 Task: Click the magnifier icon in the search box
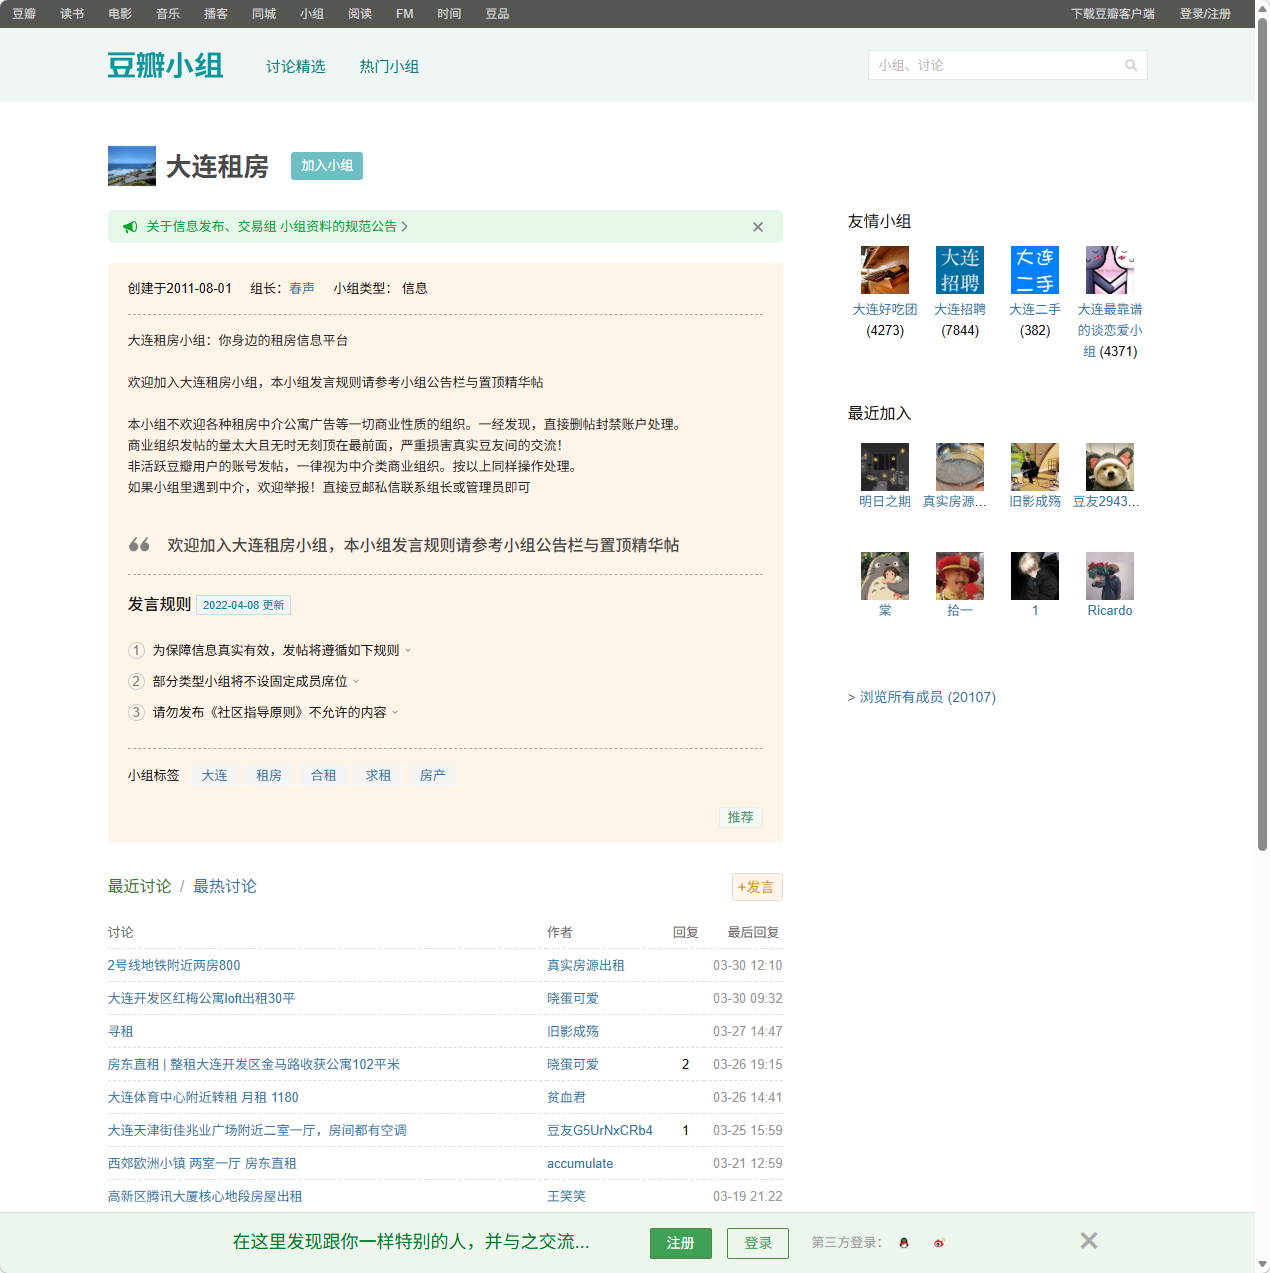[x=1131, y=64]
